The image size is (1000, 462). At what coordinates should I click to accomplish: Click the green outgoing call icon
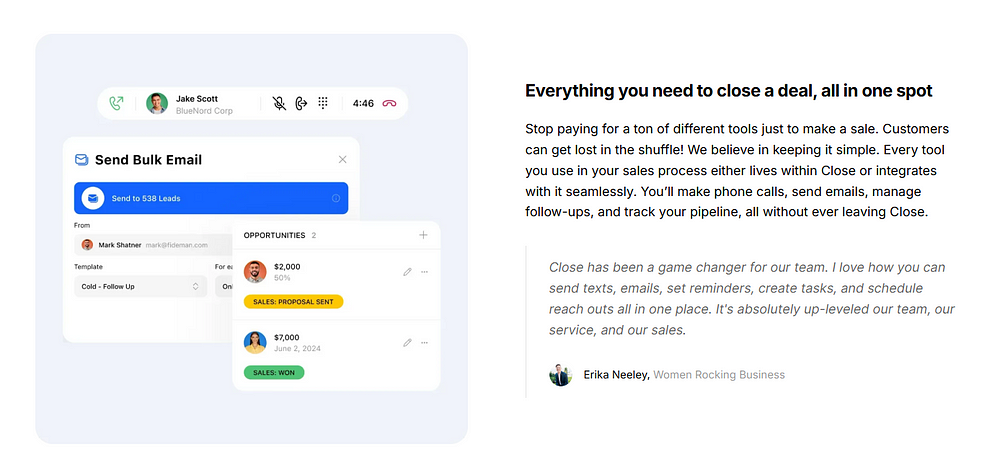coord(116,103)
